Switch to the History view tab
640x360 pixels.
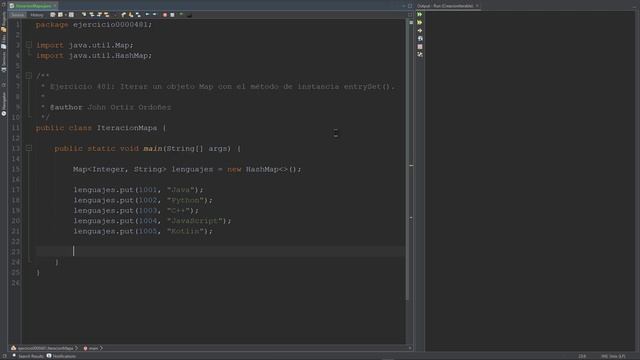pyautogui.click(x=37, y=15)
